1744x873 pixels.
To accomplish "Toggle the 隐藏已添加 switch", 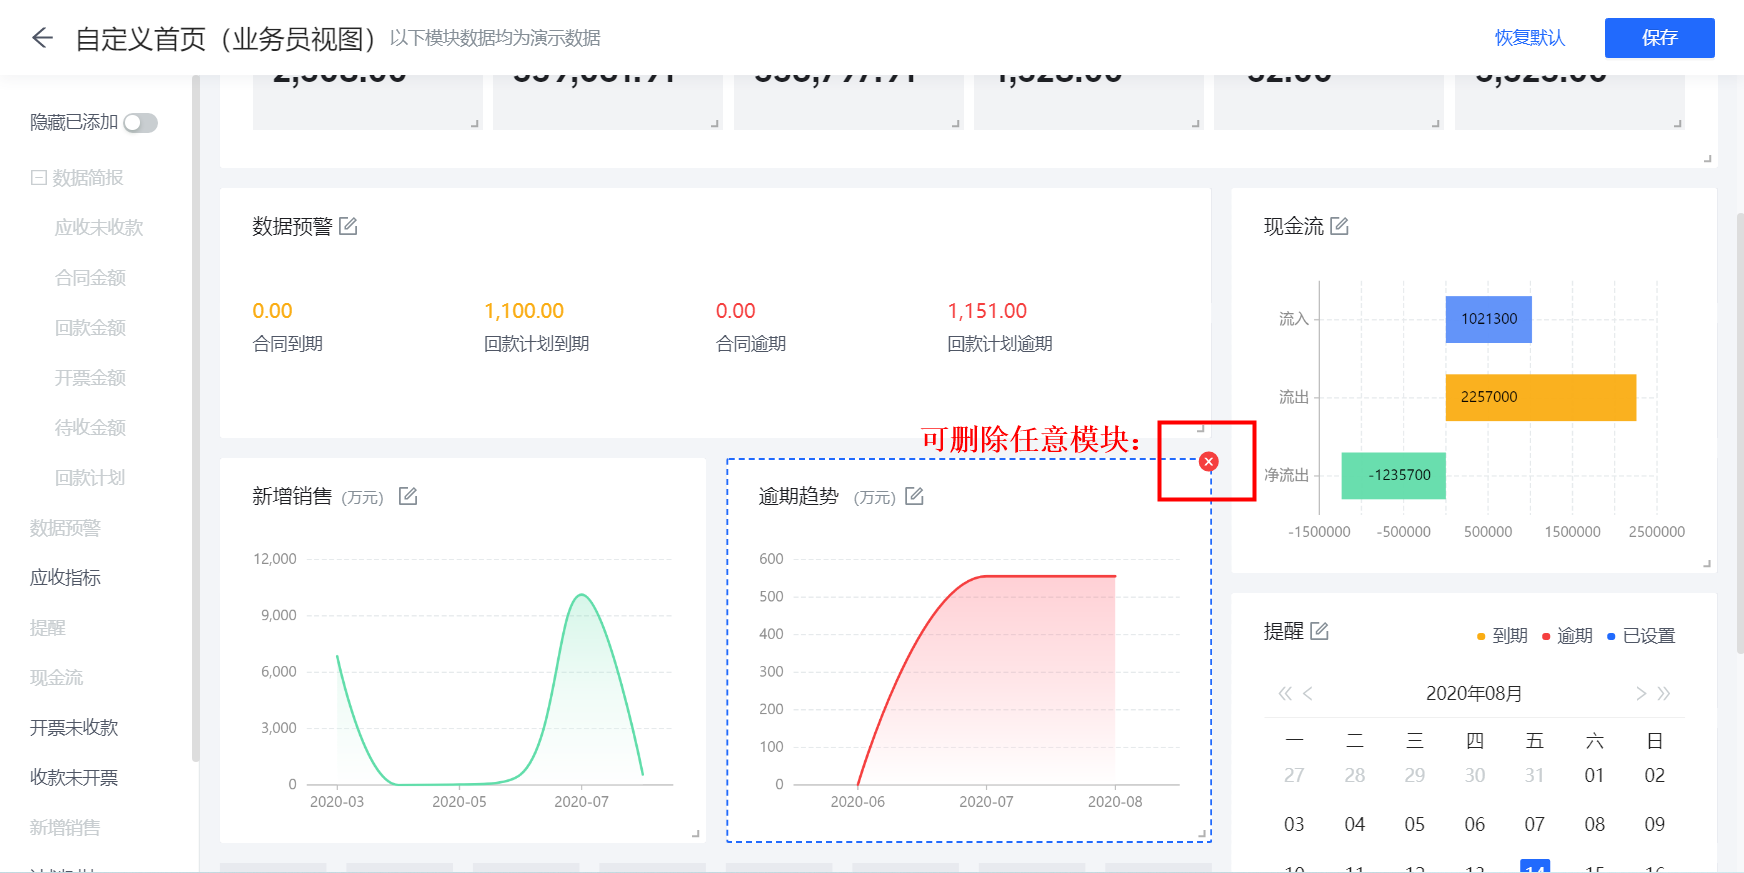I will (140, 123).
